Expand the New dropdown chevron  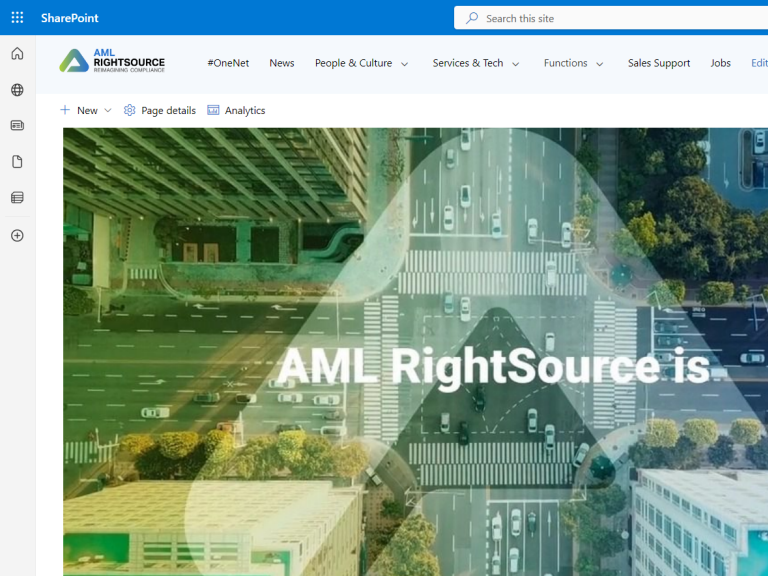coord(108,111)
